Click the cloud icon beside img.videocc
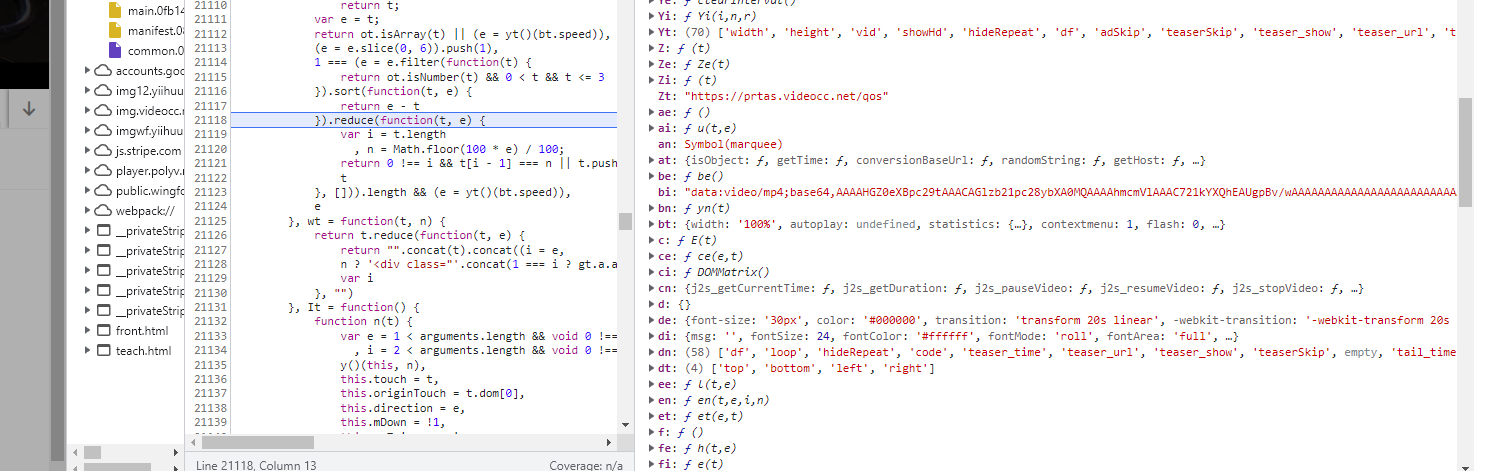Image resolution: width=1486 pixels, height=471 pixels. pyautogui.click(x=102, y=111)
